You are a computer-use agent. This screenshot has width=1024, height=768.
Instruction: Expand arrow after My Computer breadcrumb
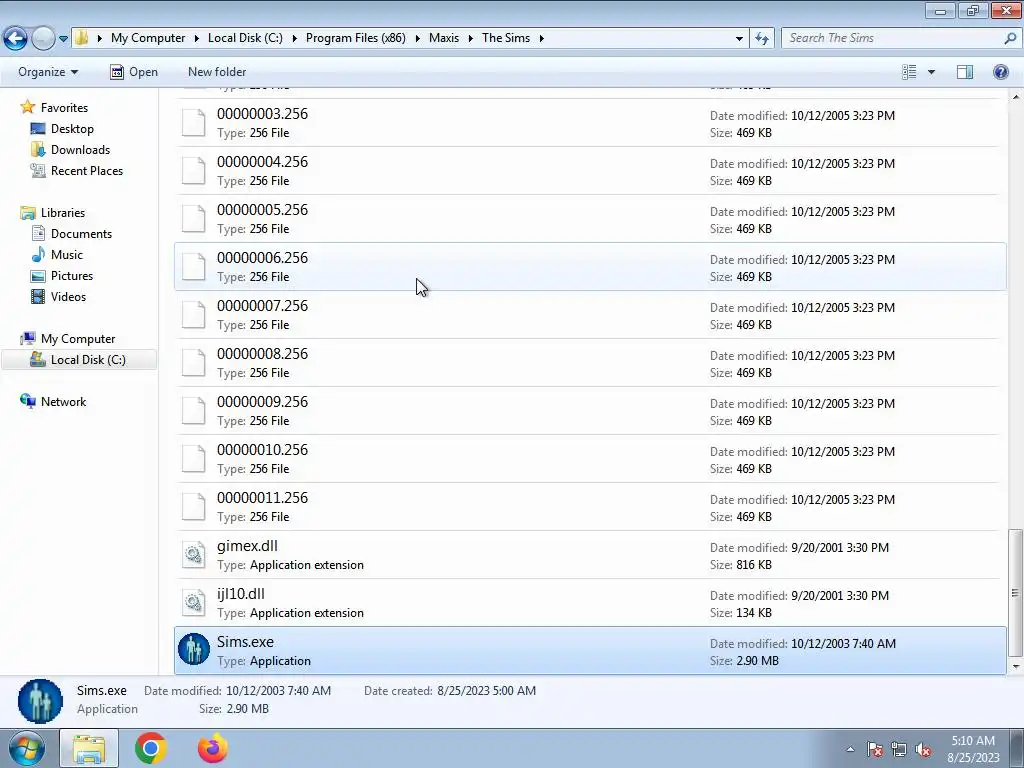(x=197, y=38)
